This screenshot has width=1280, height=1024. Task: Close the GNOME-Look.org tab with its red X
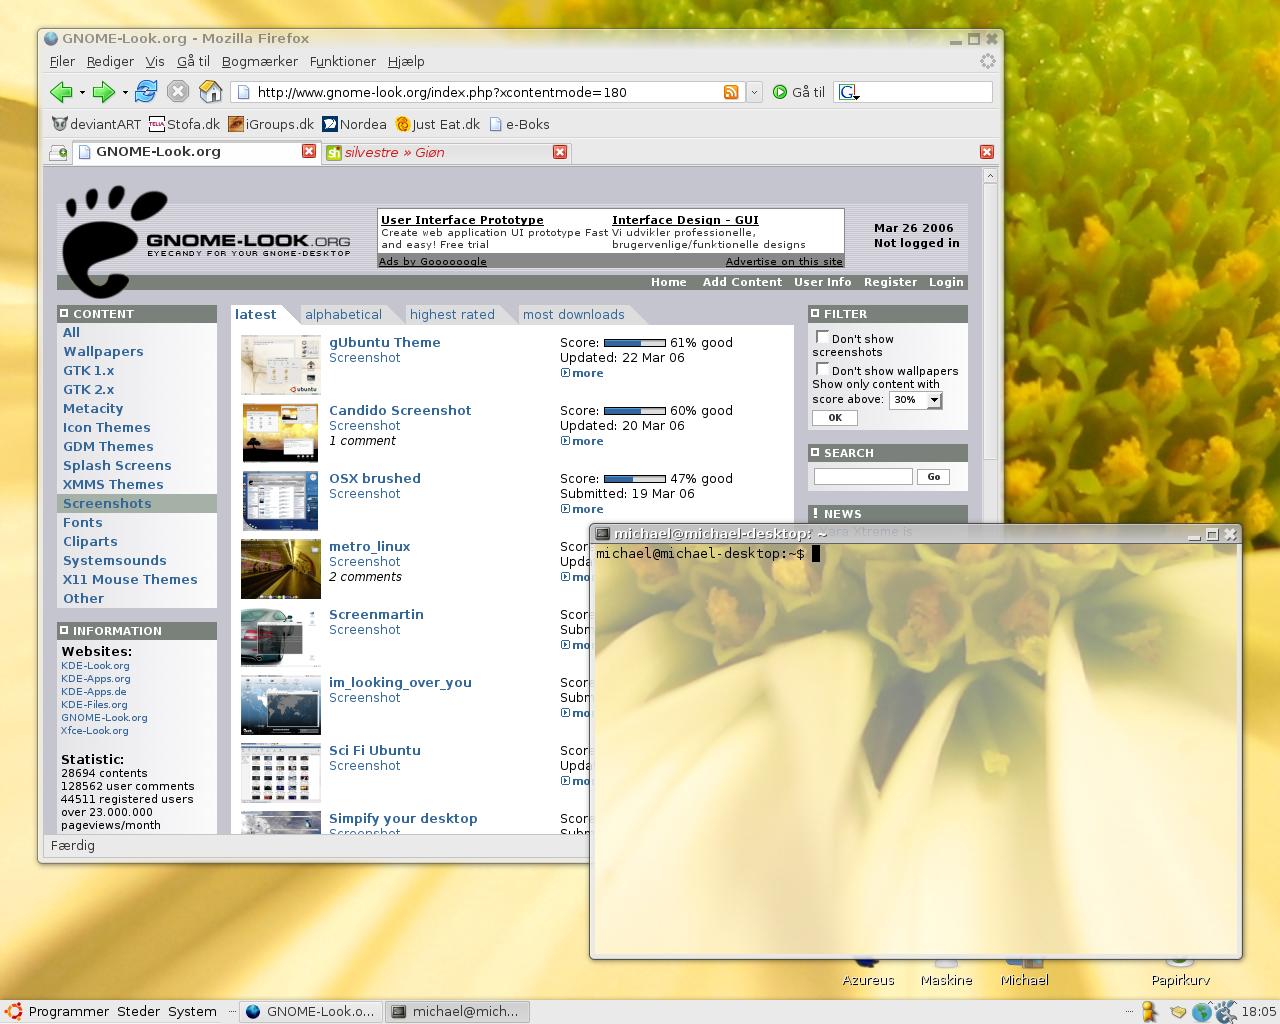pyautogui.click(x=309, y=151)
